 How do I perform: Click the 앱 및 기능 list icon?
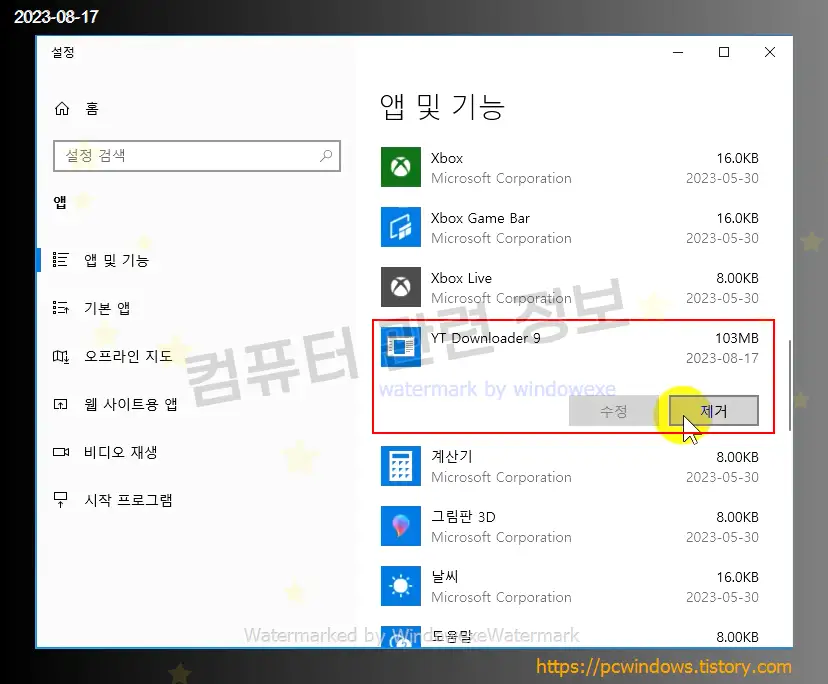coord(60,260)
